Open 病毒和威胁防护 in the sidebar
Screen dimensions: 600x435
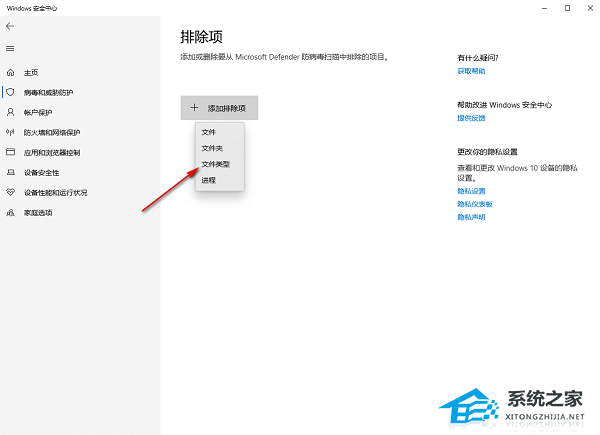pos(48,93)
